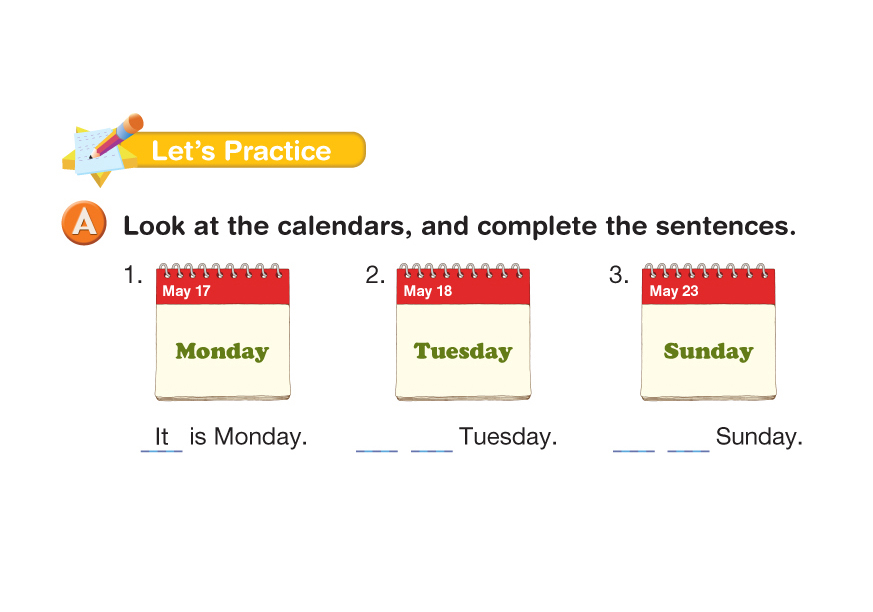Click the filled blank containing "It"

click(162, 438)
